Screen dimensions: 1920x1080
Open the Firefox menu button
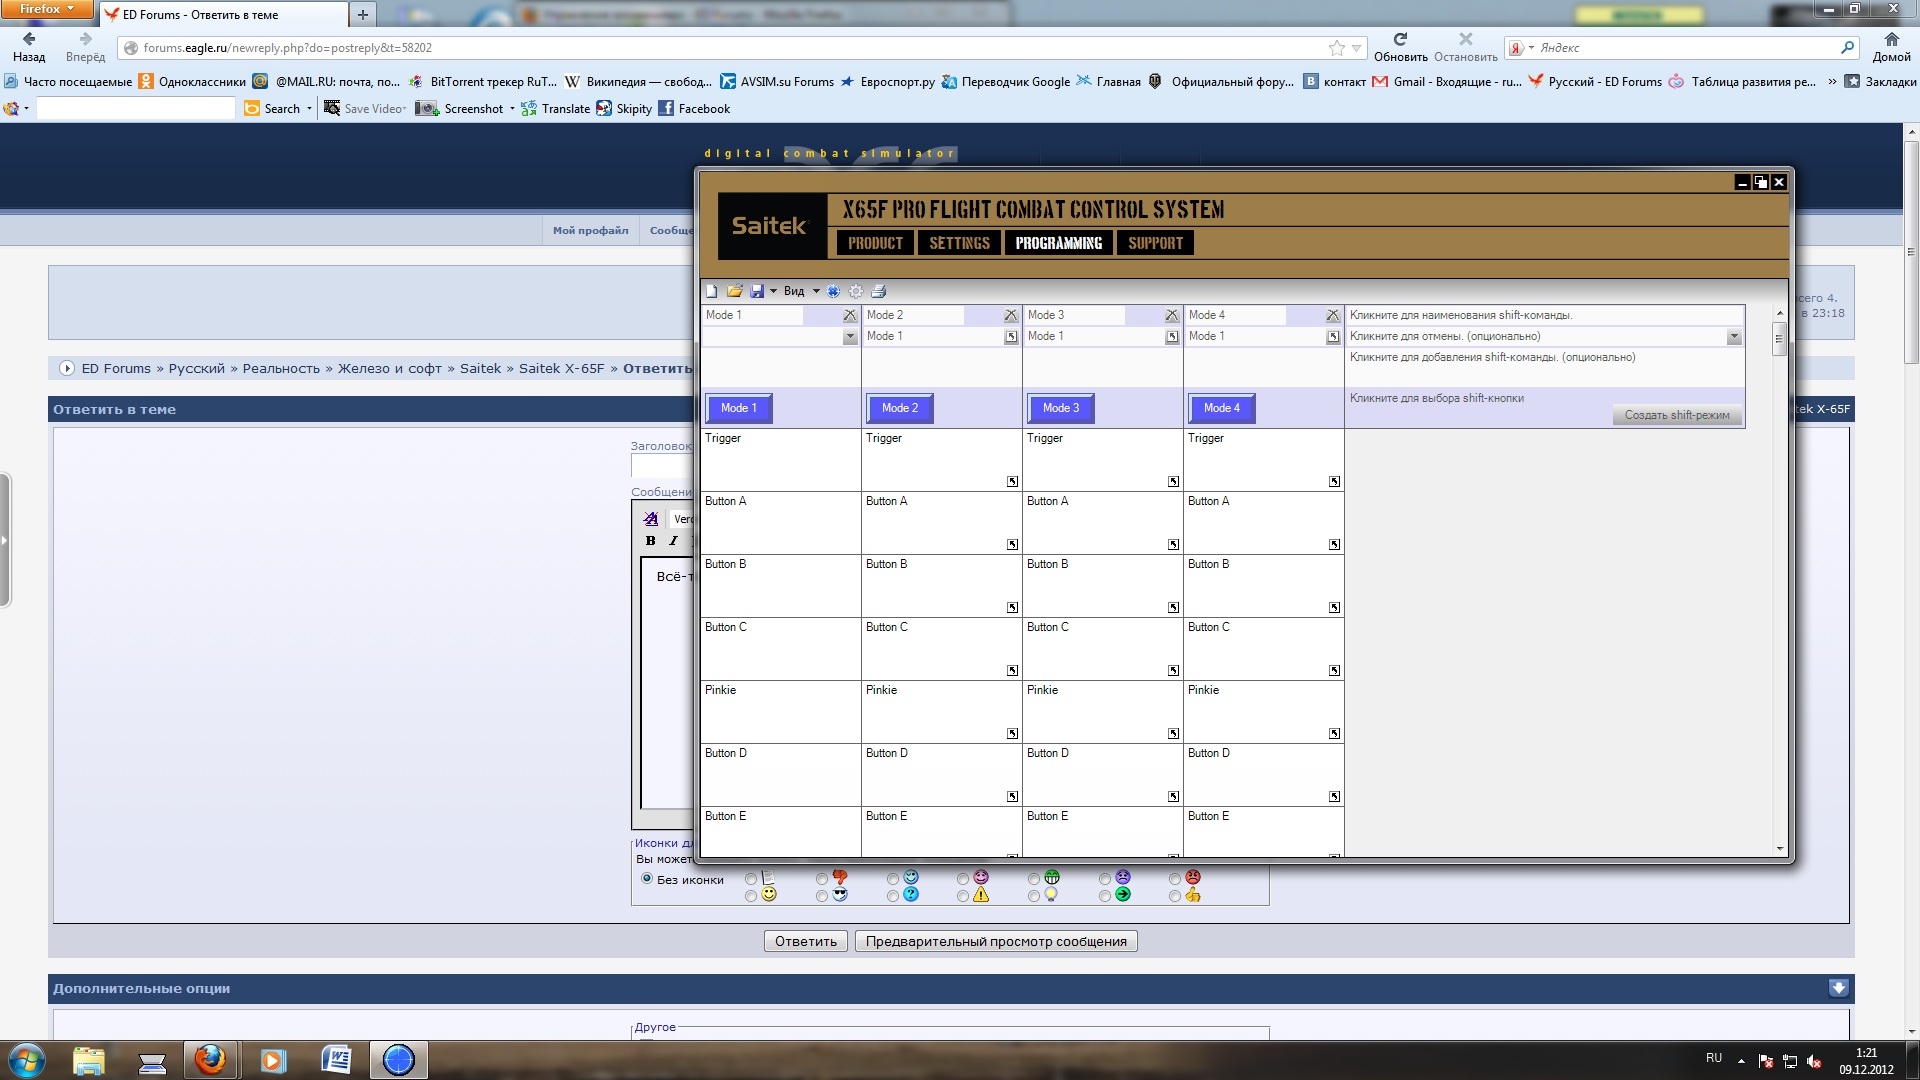[x=47, y=9]
